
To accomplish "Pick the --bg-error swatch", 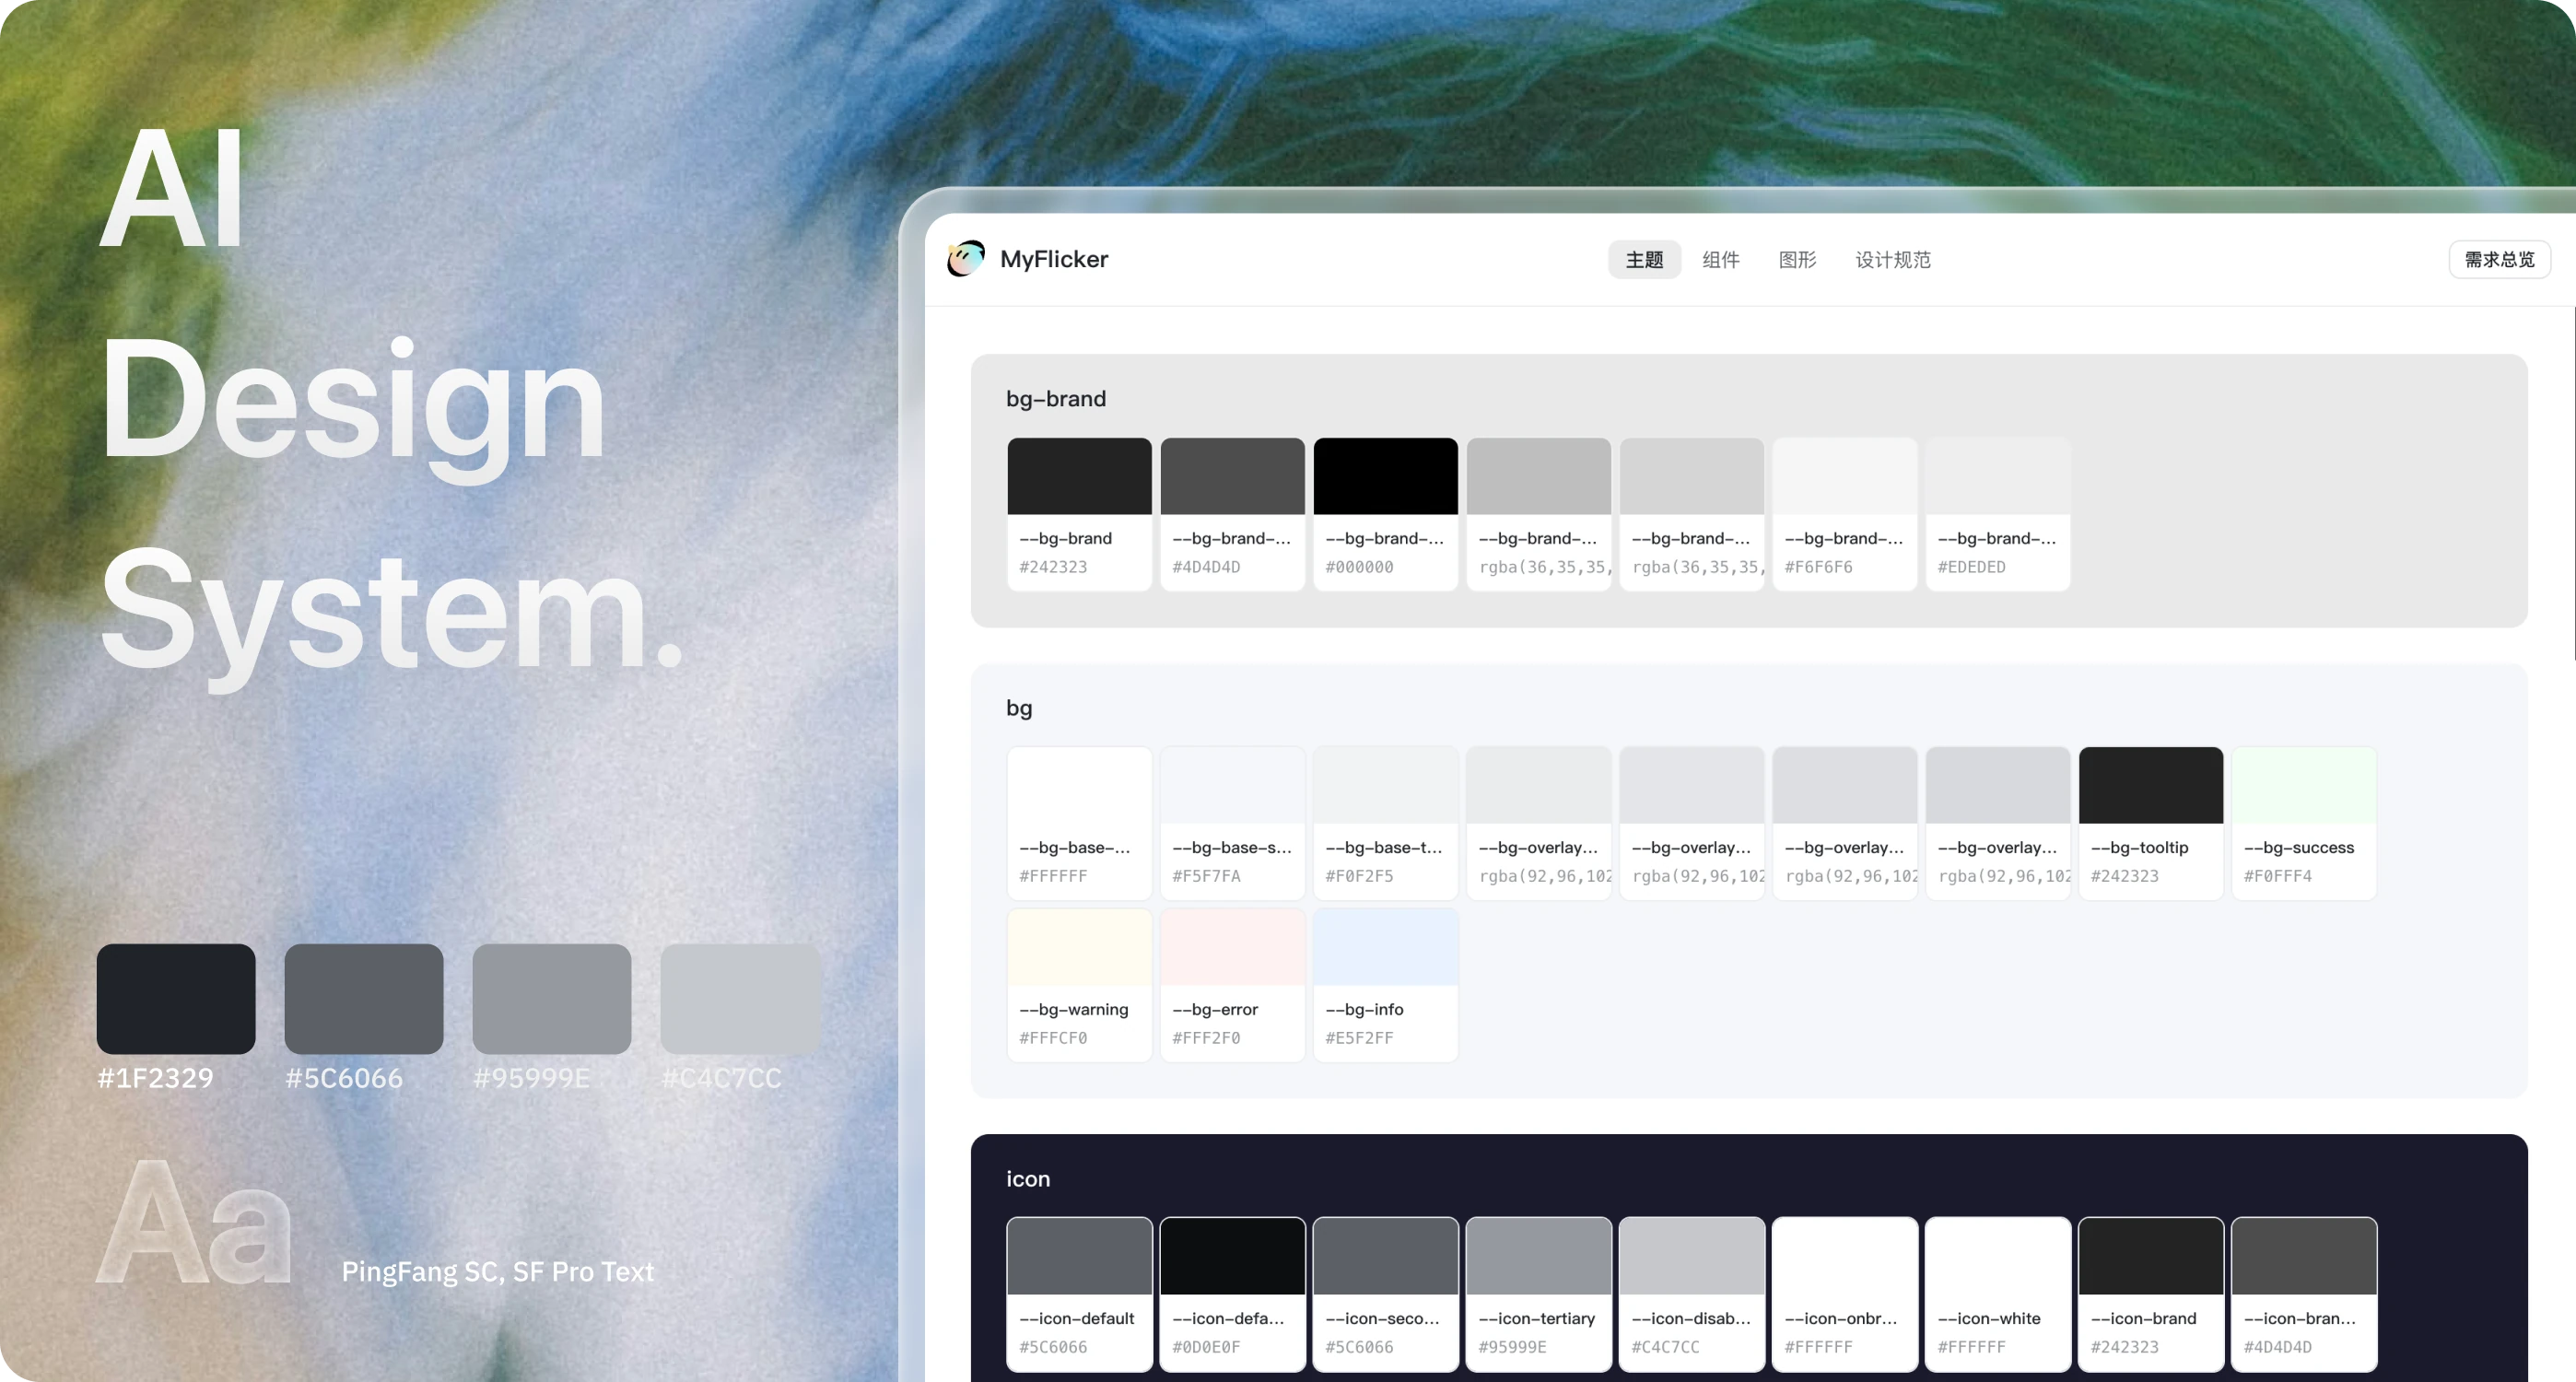I will click(x=1232, y=985).
